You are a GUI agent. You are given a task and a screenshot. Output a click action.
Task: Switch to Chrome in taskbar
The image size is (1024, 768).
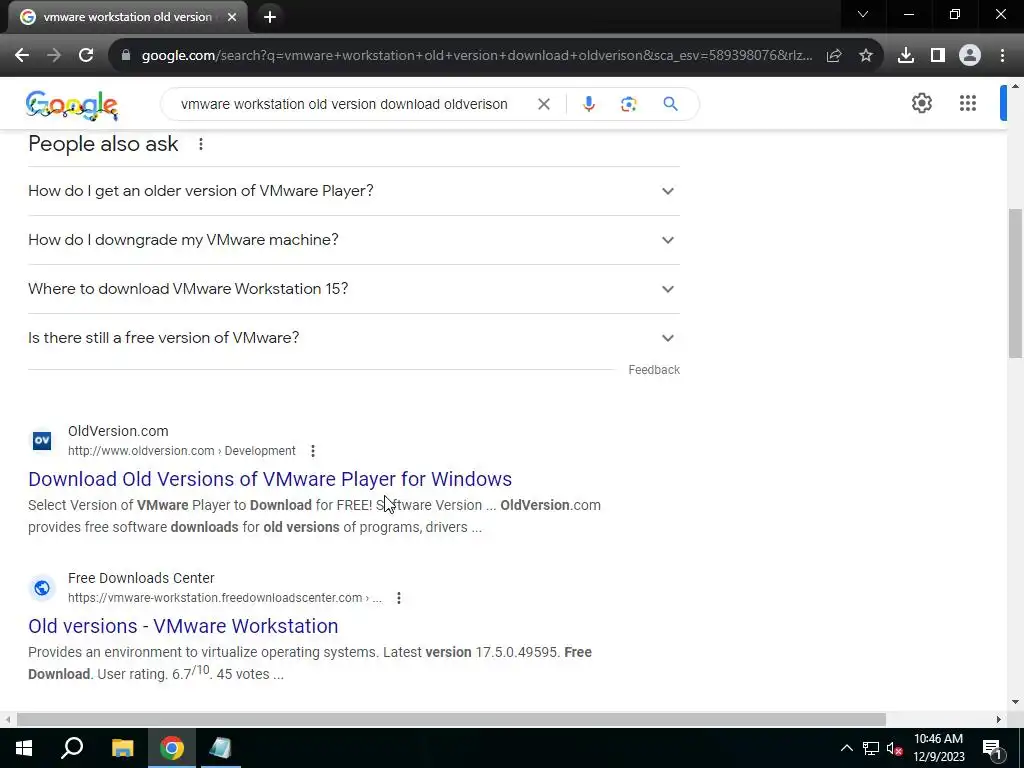(172, 748)
